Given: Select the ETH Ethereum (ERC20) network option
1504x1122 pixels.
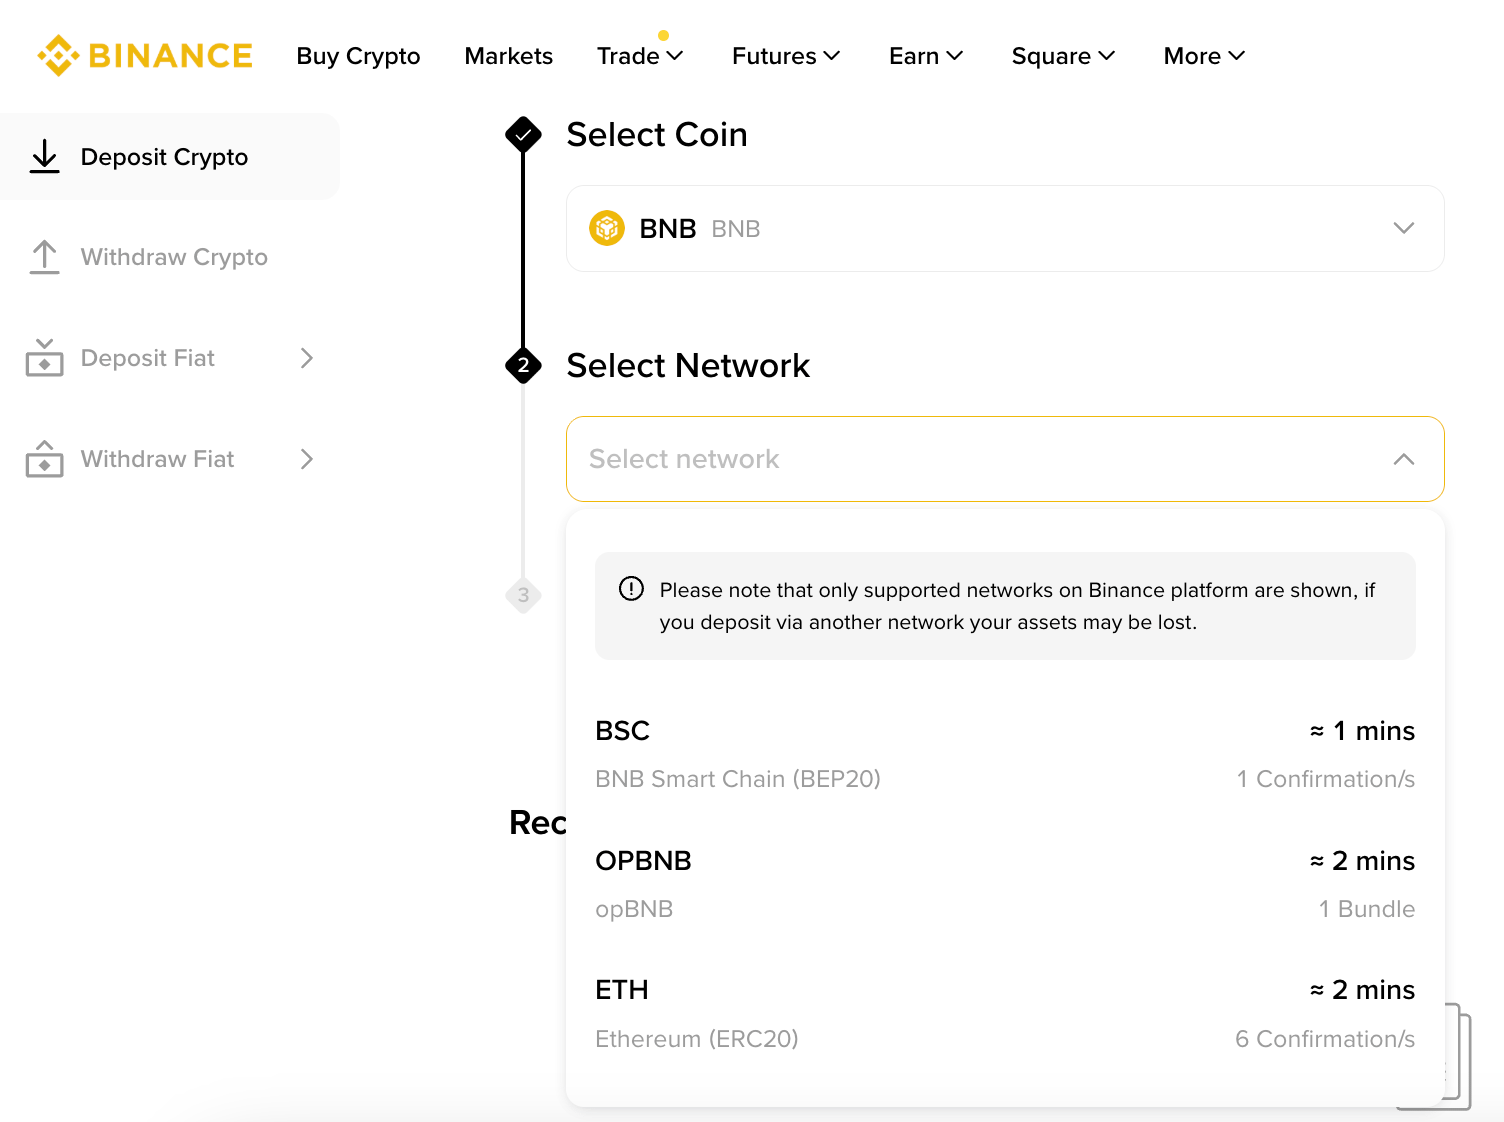Looking at the screenshot, I should pos(1005,1014).
